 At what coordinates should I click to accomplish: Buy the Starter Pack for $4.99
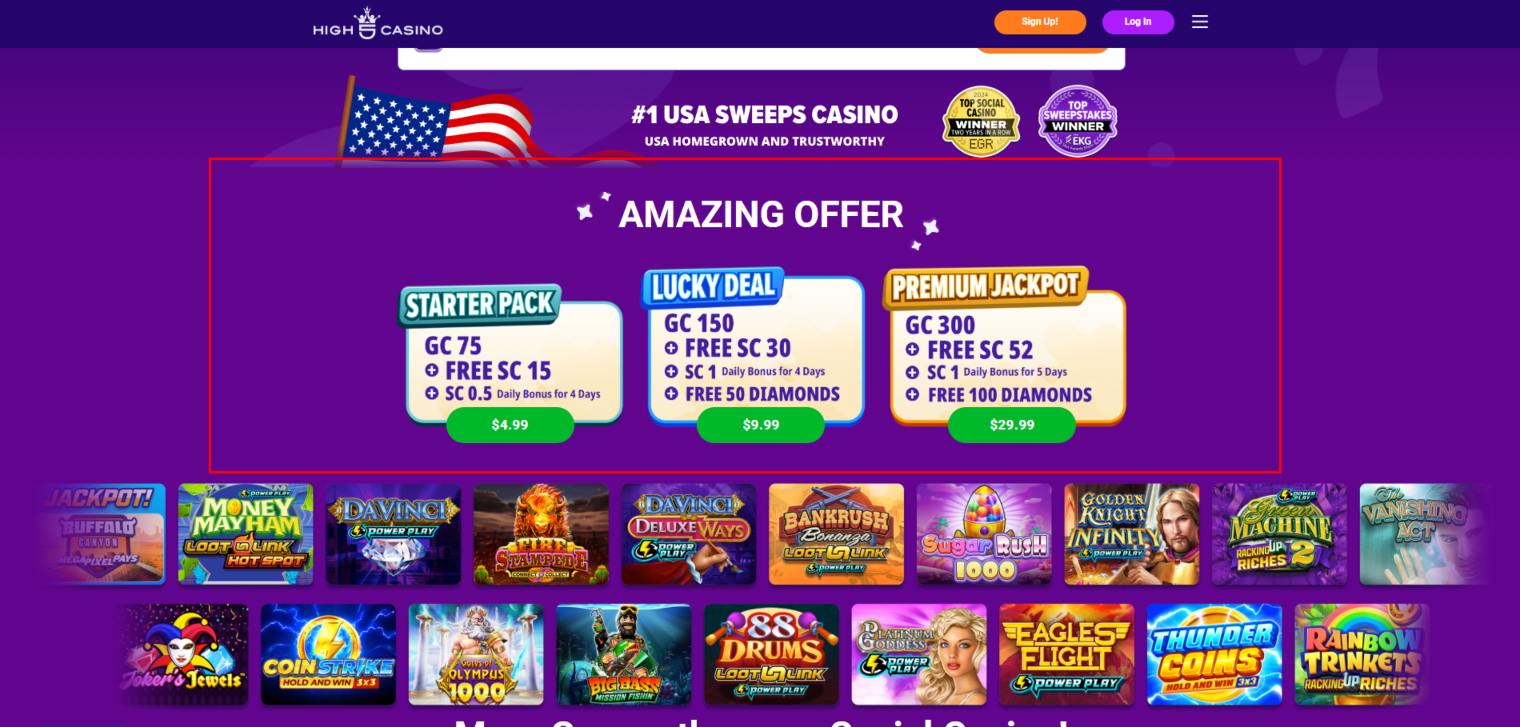(x=510, y=425)
